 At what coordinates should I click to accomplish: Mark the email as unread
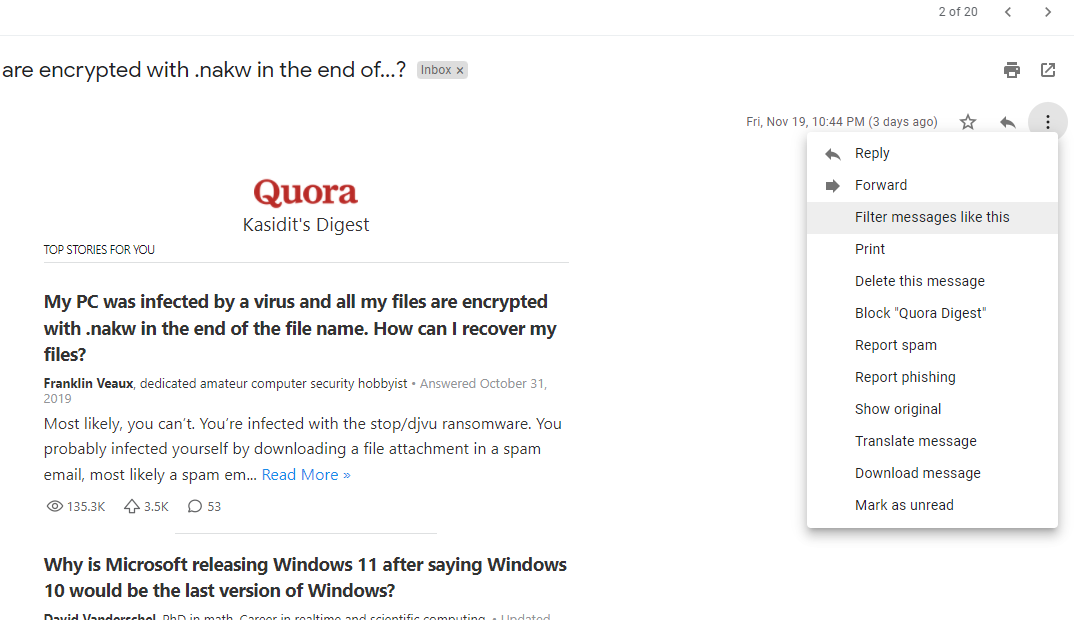[x=904, y=505]
